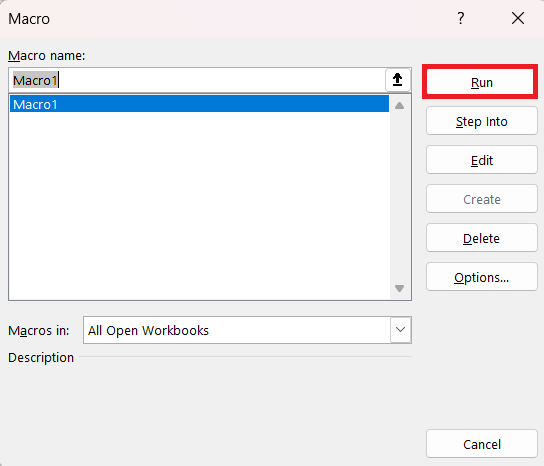Open the All Open Workbooks combo box

pyautogui.click(x=247, y=330)
